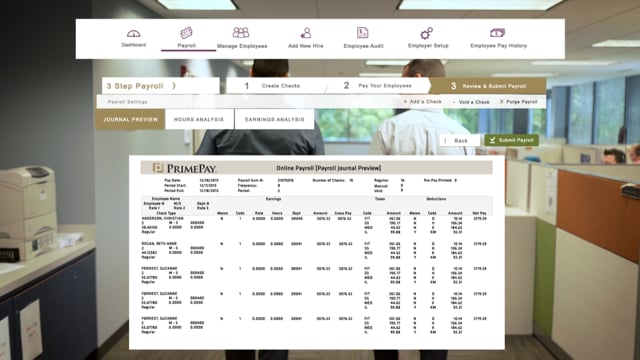Open Employee Pay History money icon
The width and height of the screenshot is (640, 360).
[498, 33]
